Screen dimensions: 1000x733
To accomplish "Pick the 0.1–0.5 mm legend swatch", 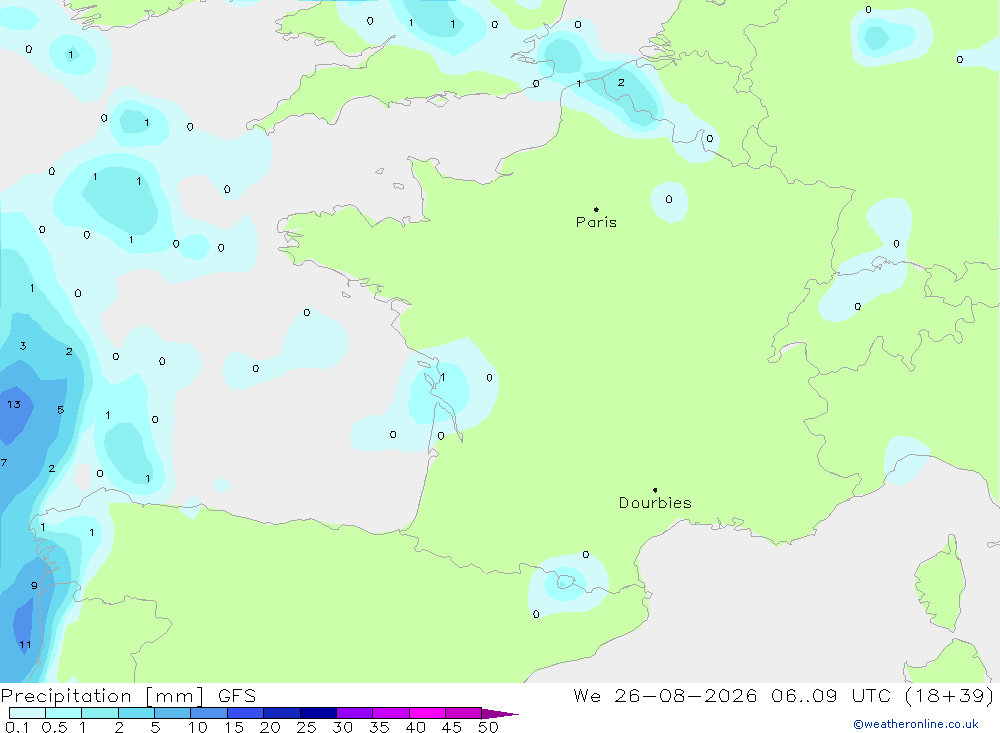I will click(27, 713).
